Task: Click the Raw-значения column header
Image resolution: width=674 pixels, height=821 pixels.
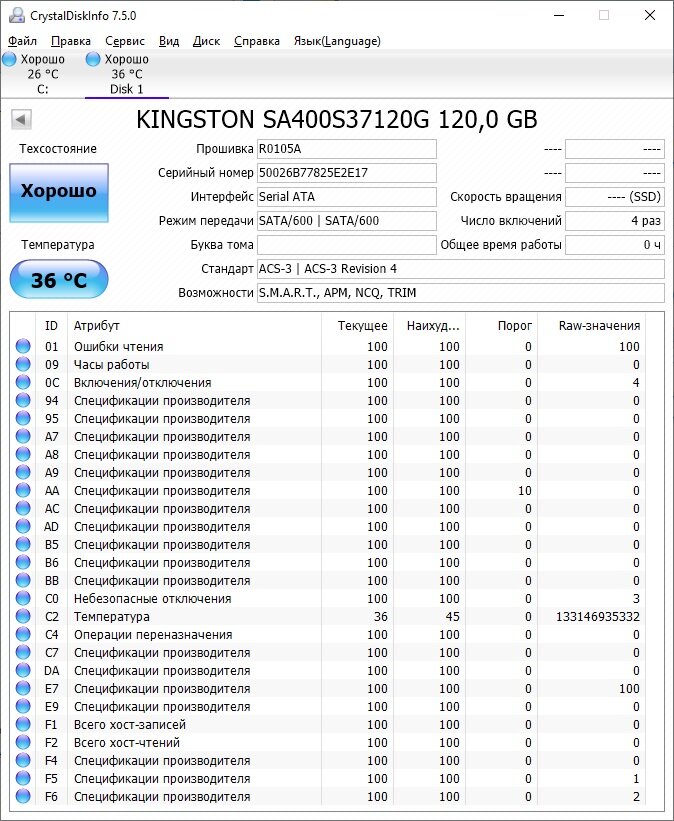Action: click(x=592, y=326)
